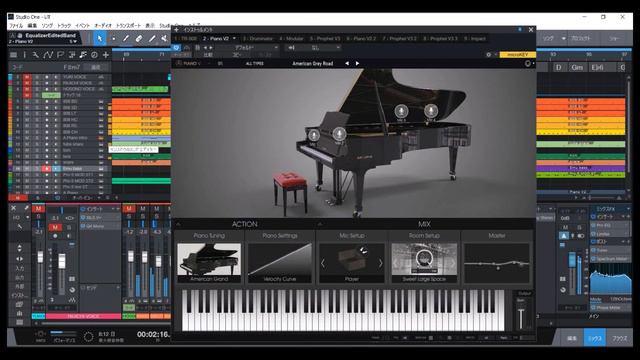Open the トラック menu
Viewport: 640px width, 360px height.
pos(64,25)
